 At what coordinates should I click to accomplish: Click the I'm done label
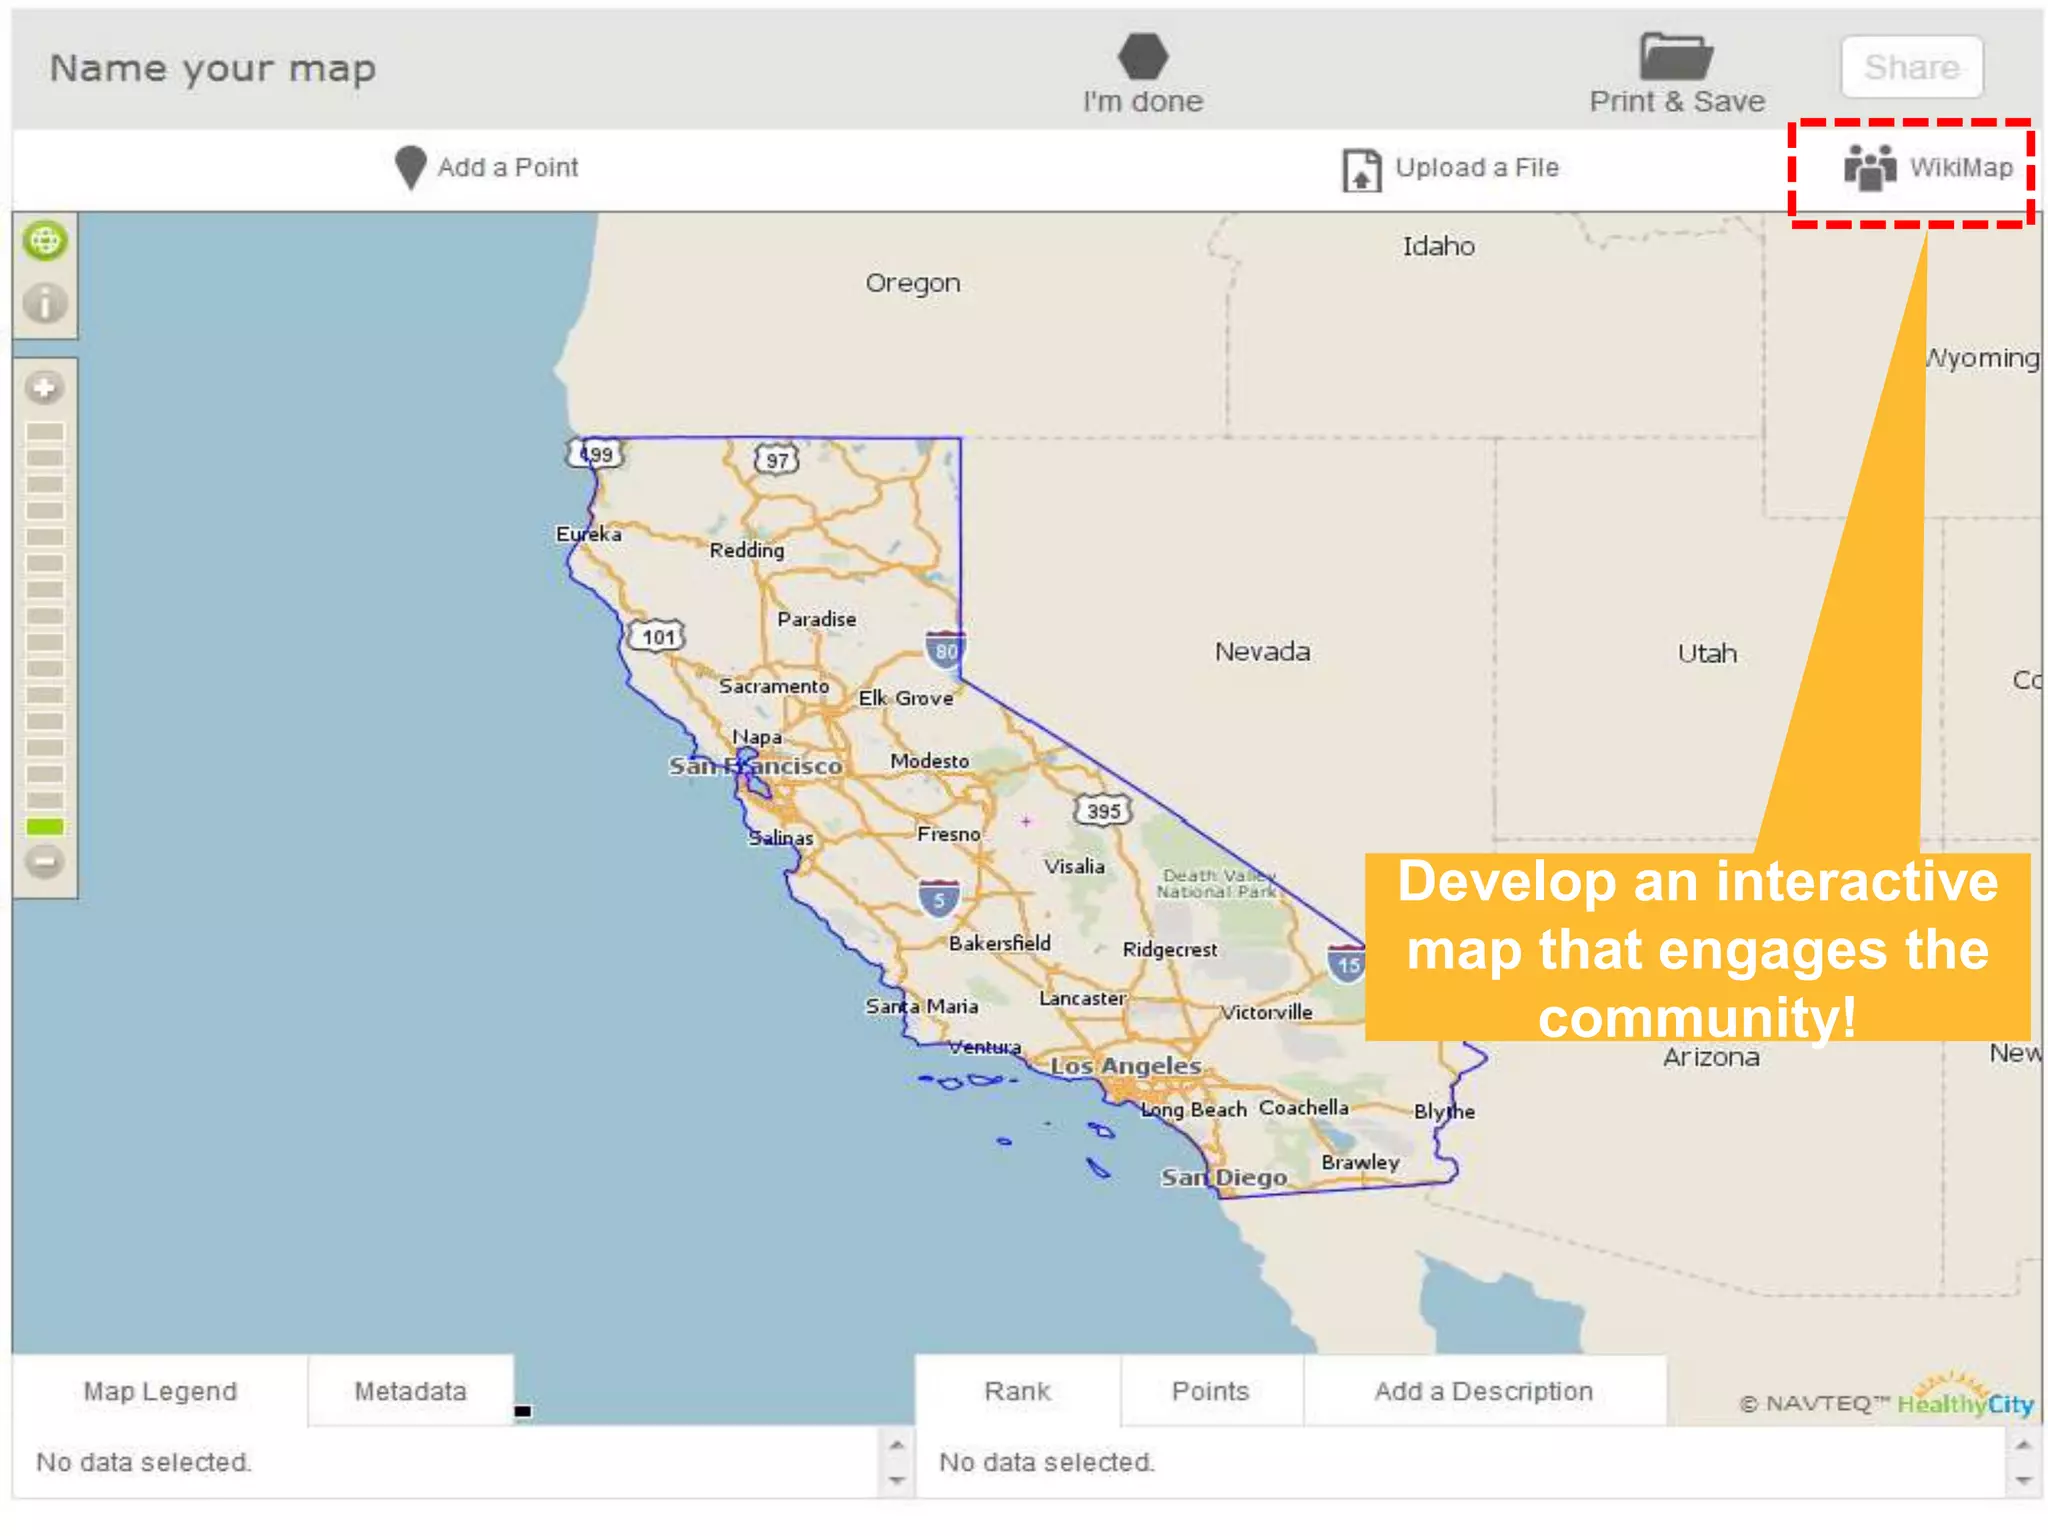click(1143, 101)
